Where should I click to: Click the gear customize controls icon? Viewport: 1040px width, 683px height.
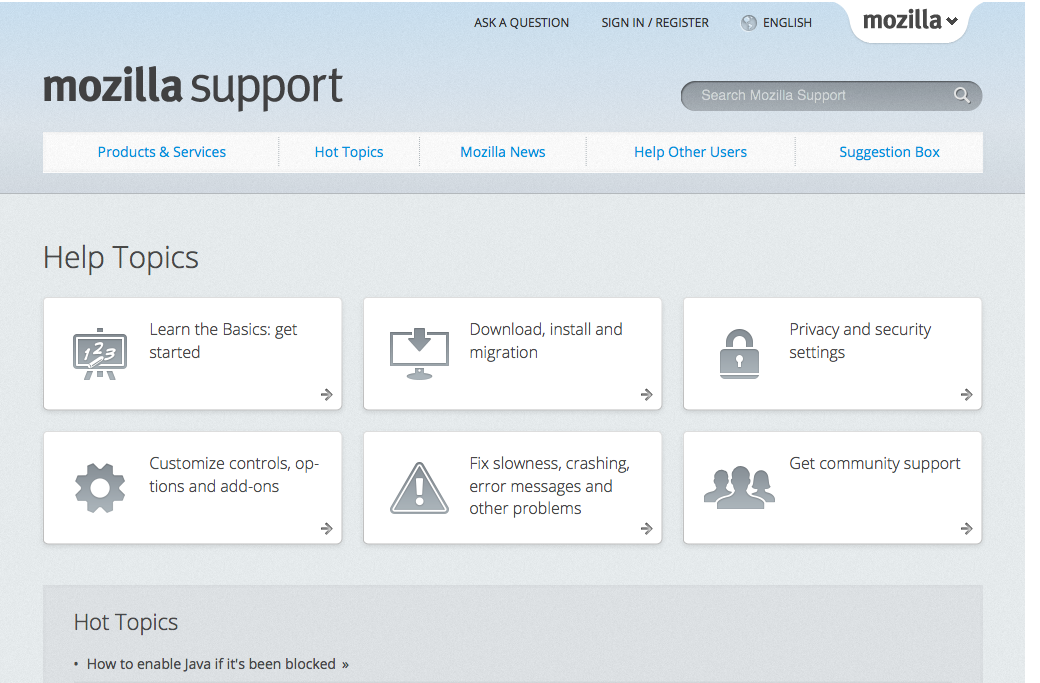pyautogui.click(x=99, y=488)
